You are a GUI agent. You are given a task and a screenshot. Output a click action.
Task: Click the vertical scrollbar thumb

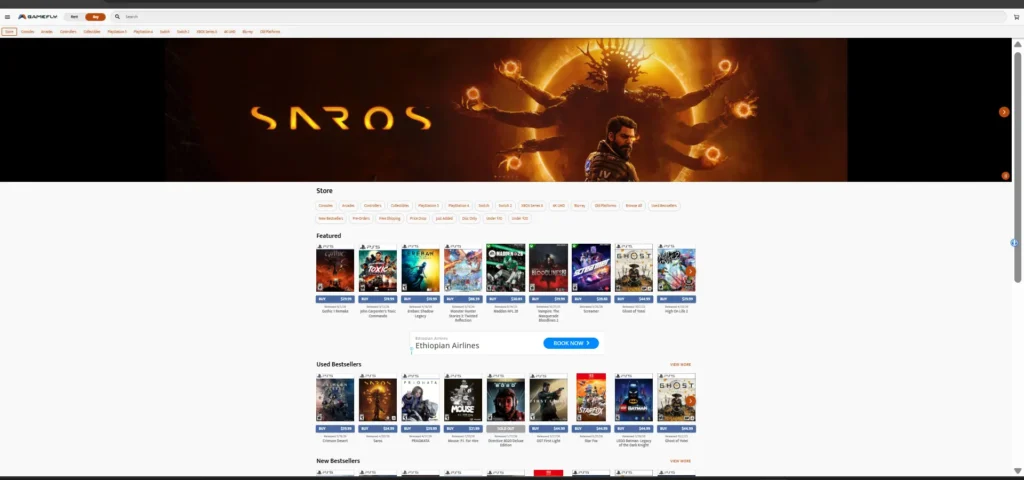pos(1017,167)
